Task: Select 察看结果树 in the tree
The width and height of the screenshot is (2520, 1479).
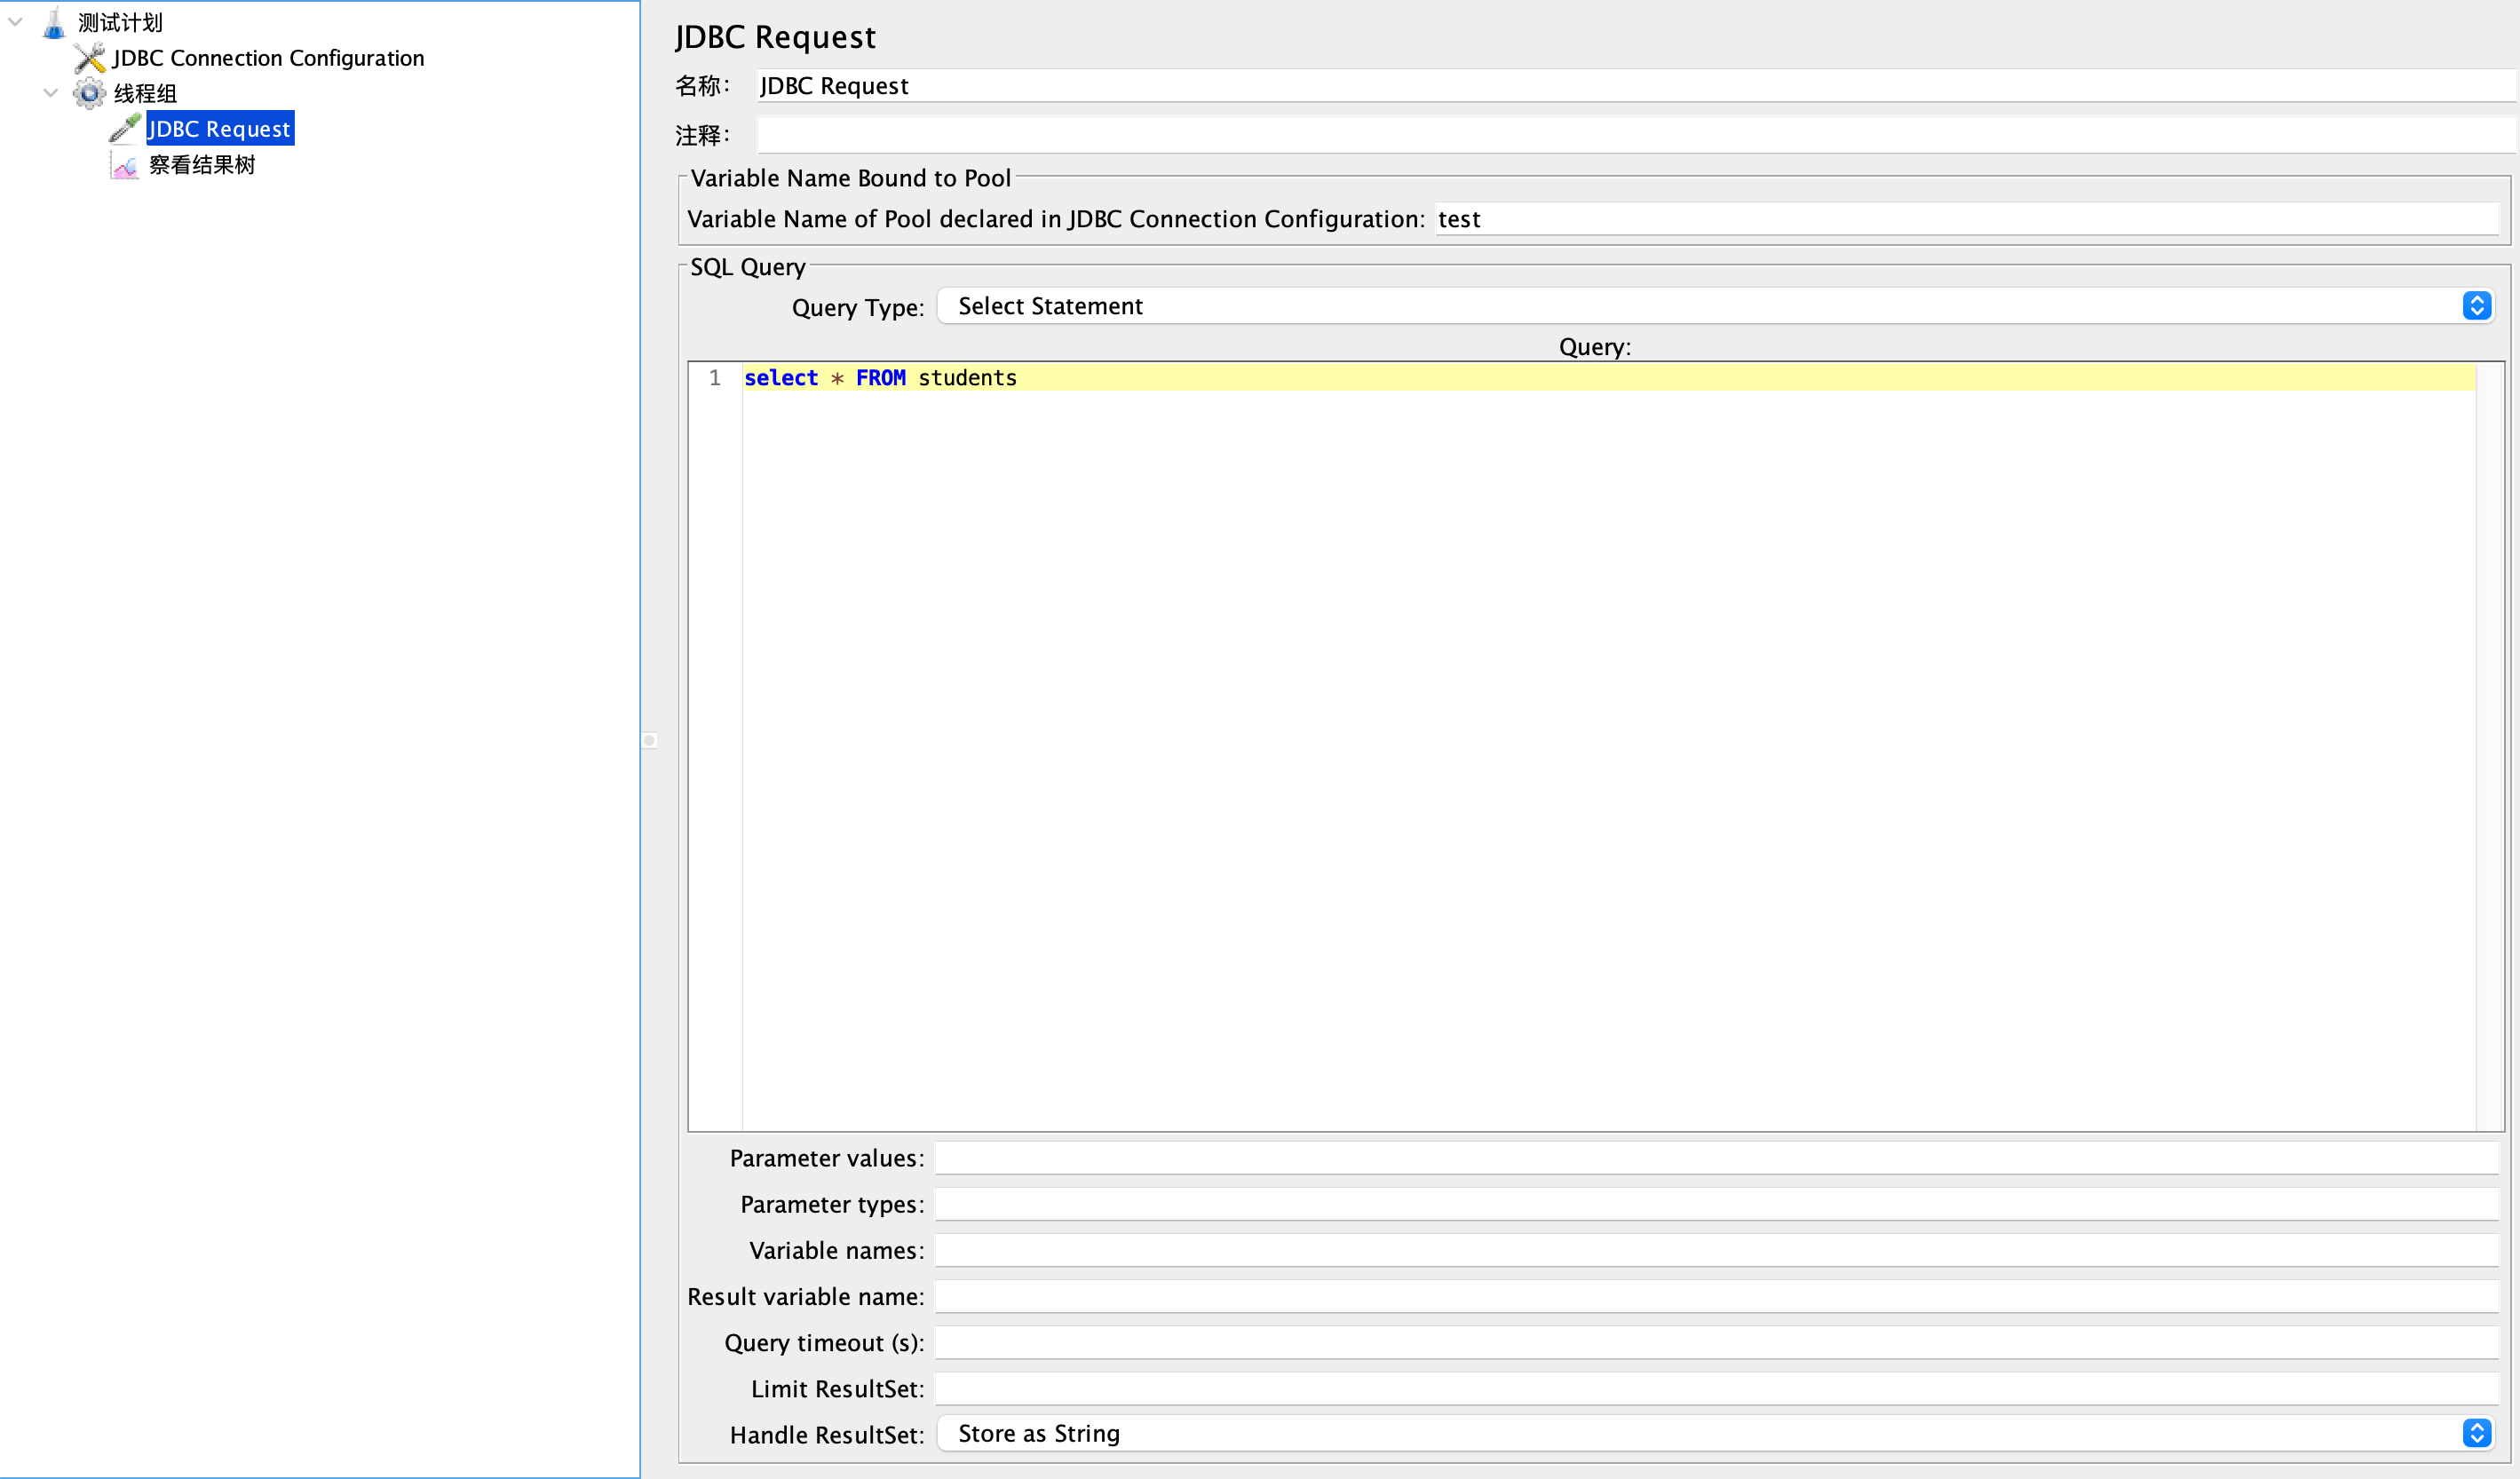Action: pyautogui.click(x=202, y=165)
